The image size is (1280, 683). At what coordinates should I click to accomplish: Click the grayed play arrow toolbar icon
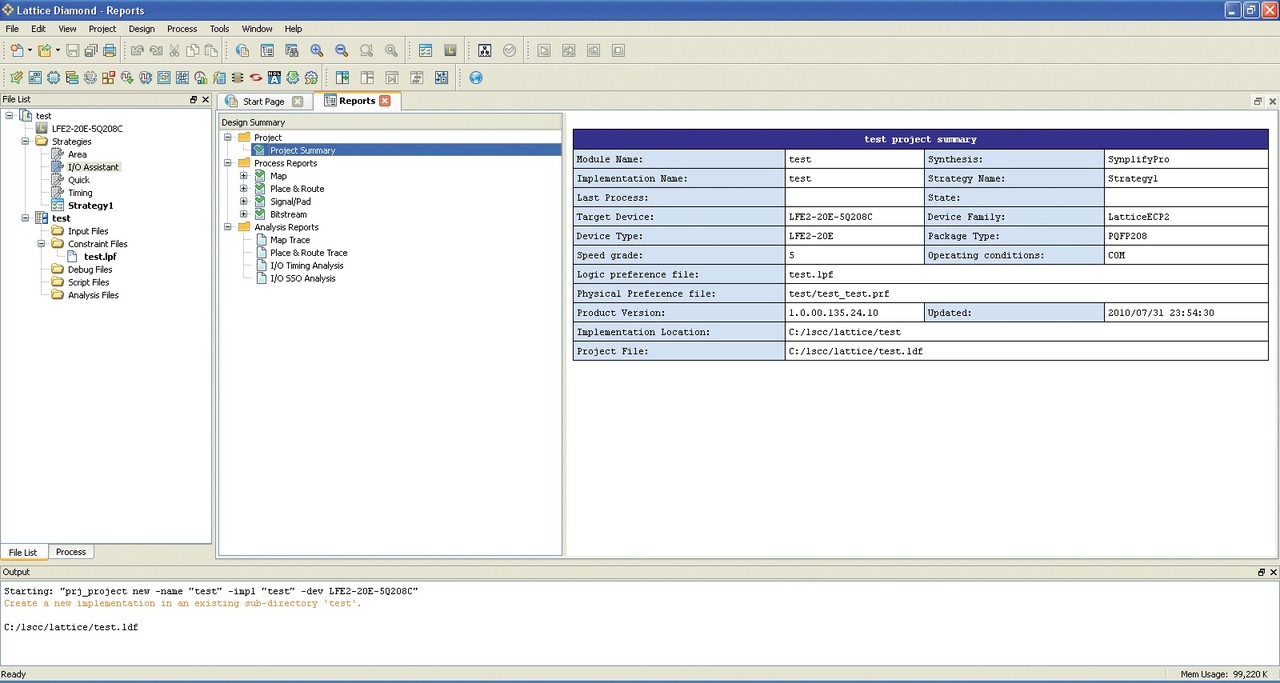coord(544,51)
